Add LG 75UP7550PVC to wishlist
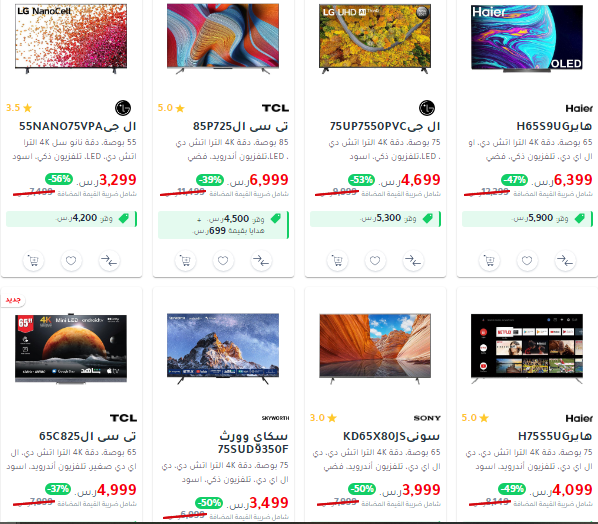Viewport: 598px width, 524px height. click(x=375, y=261)
